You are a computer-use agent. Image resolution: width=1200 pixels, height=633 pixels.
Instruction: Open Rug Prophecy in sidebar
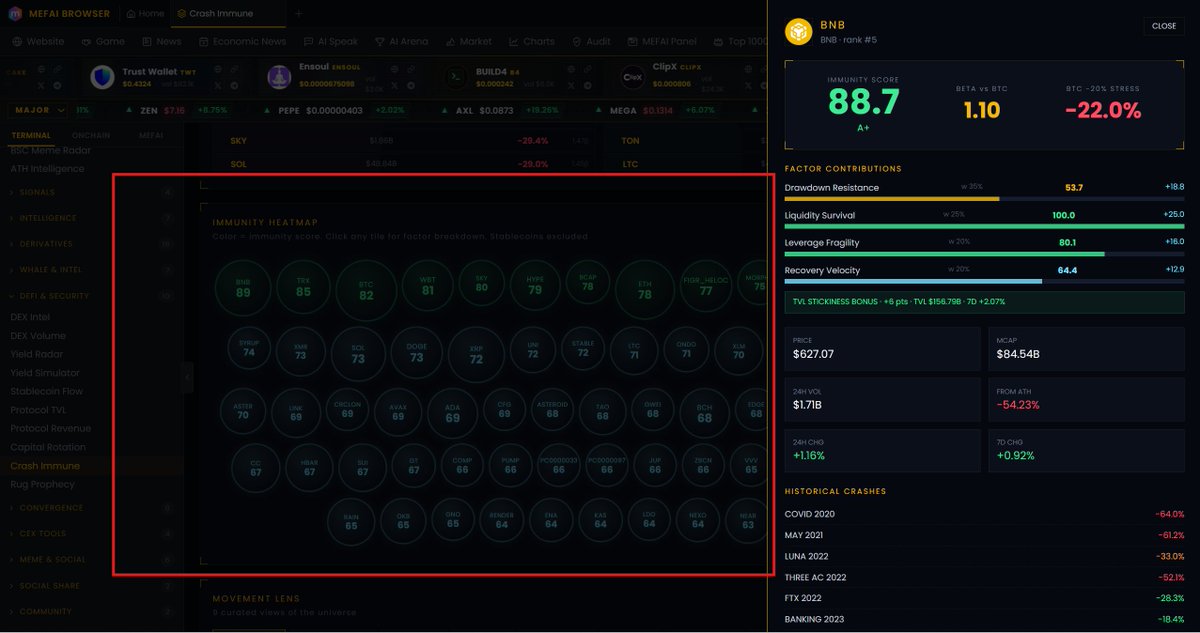pos(42,484)
